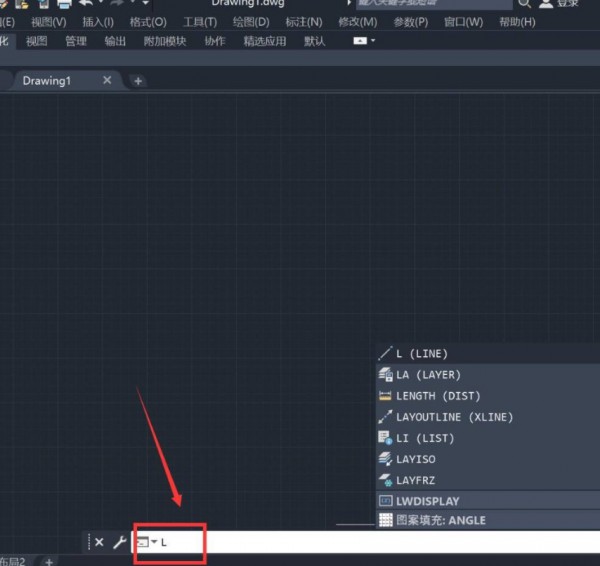Image resolution: width=600 pixels, height=566 pixels.
Task: Choose LI (LIST) command suggestion
Action: coord(424,438)
